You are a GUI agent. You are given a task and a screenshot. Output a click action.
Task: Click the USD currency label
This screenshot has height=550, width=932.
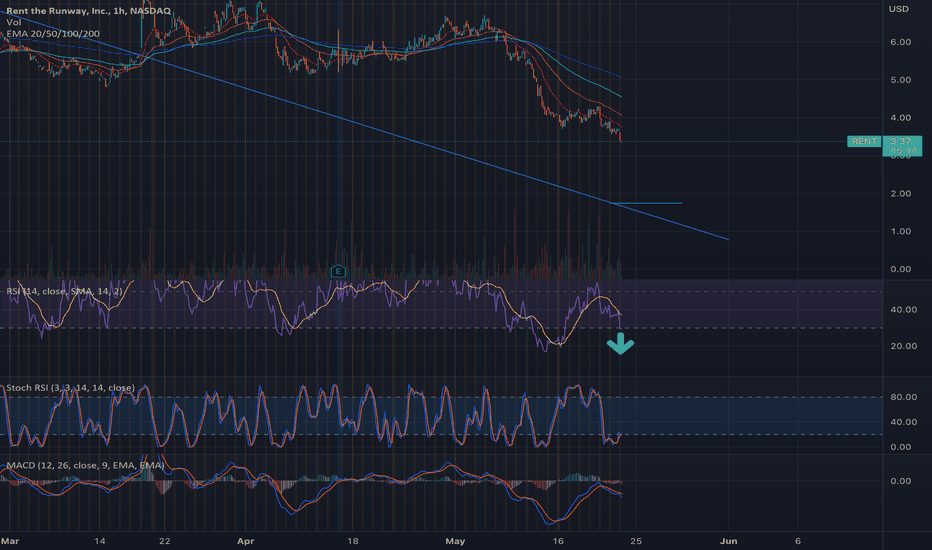tap(898, 9)
